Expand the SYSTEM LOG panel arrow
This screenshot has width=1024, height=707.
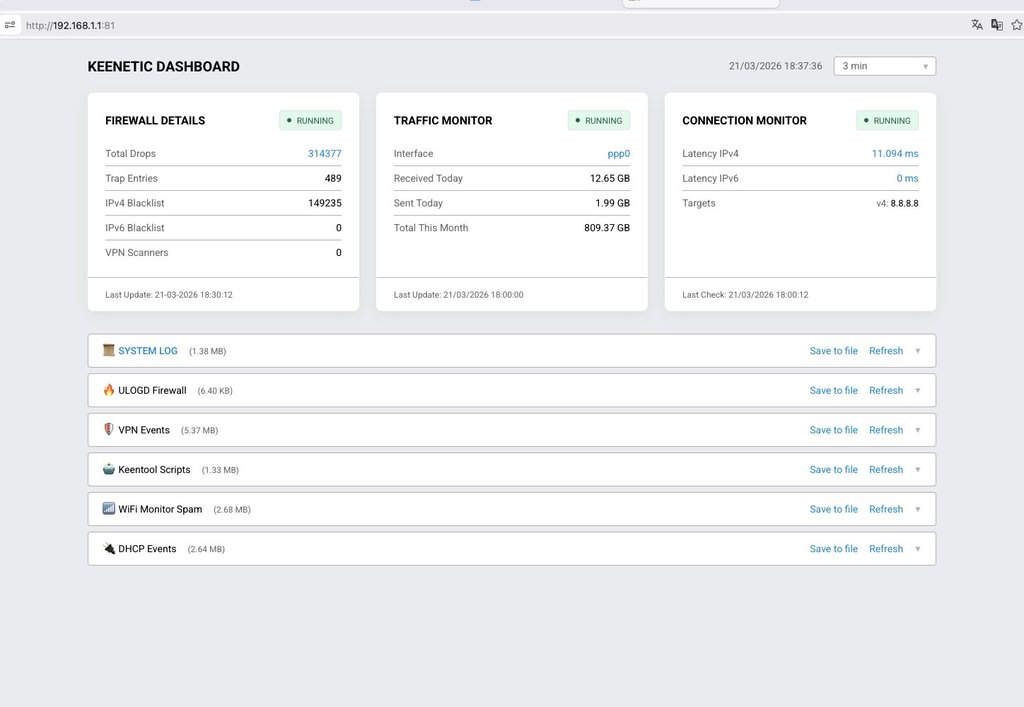coord(918,351)
